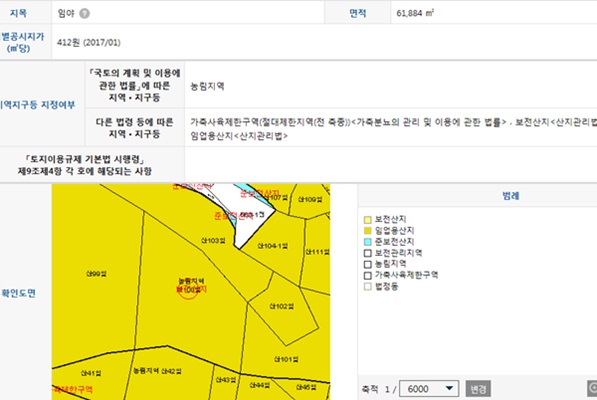Image resolution: width=597 pixels, height=400 pixels.
Task: Open the scale 6000 dropdown arrow
Action: point(449,388)
